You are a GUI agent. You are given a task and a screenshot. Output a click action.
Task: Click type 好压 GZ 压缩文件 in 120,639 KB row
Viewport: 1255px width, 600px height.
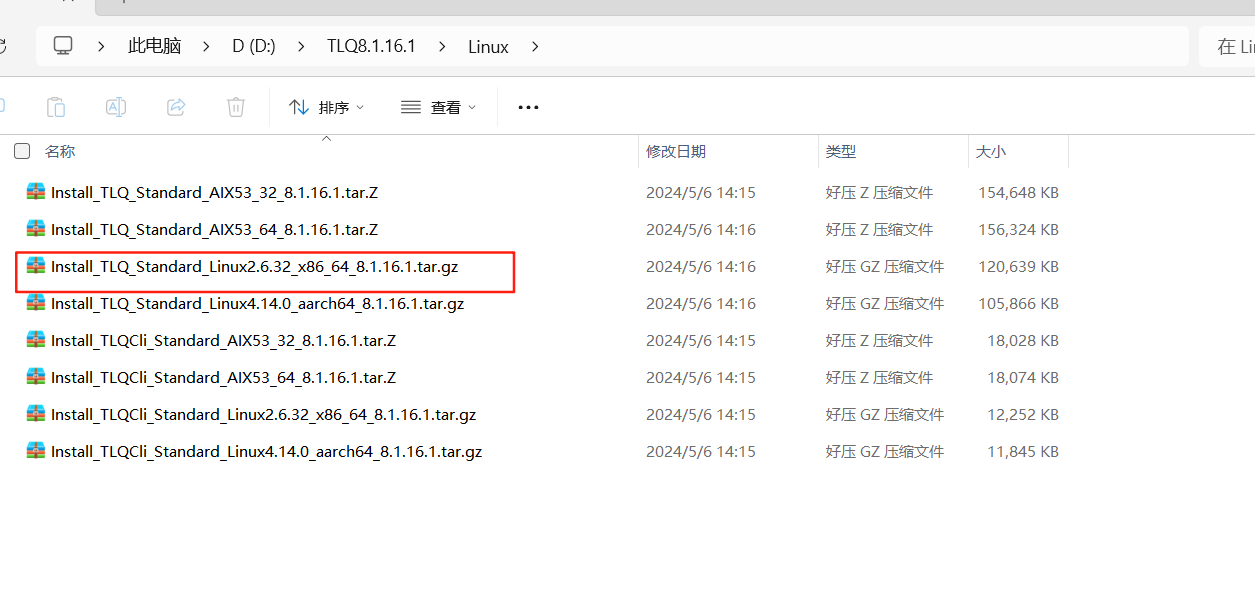click(885, 266)
